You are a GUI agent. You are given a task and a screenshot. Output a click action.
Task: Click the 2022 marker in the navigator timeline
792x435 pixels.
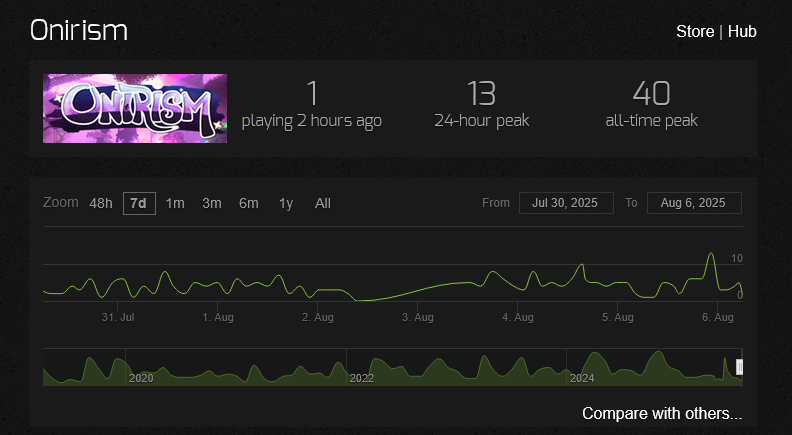(x=362, y=378)
